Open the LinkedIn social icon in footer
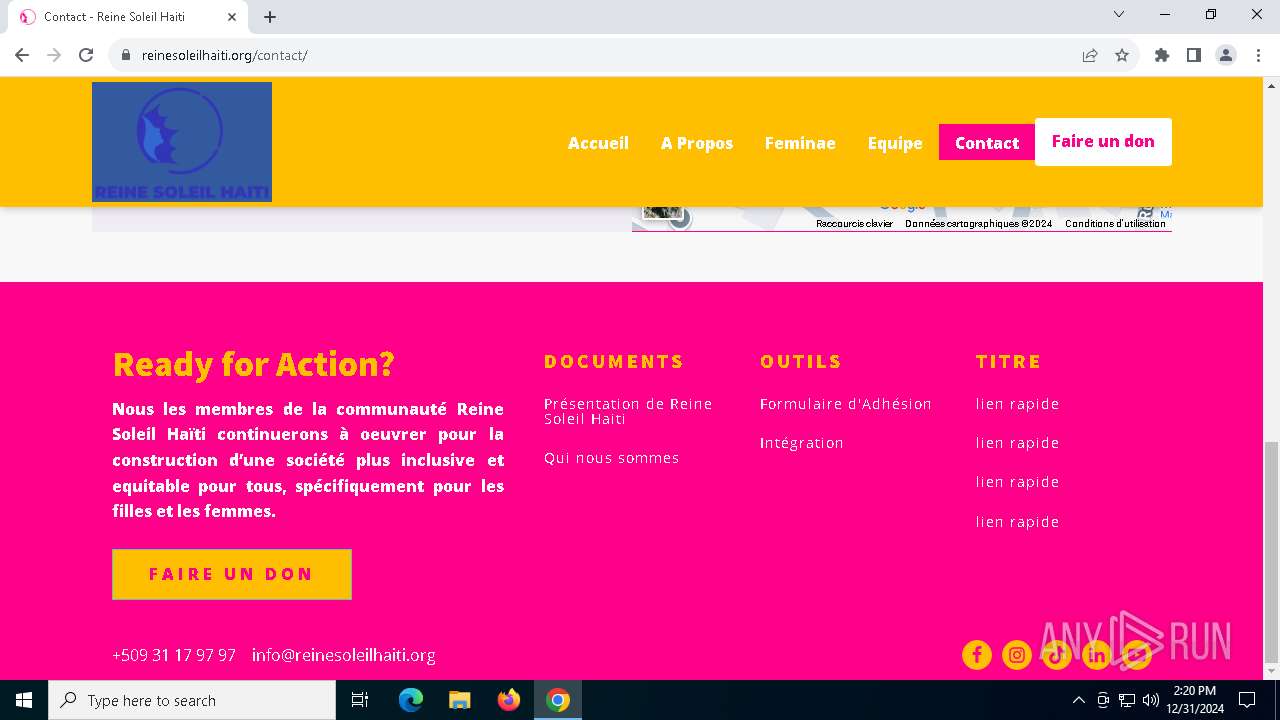 click(1097, 655)
